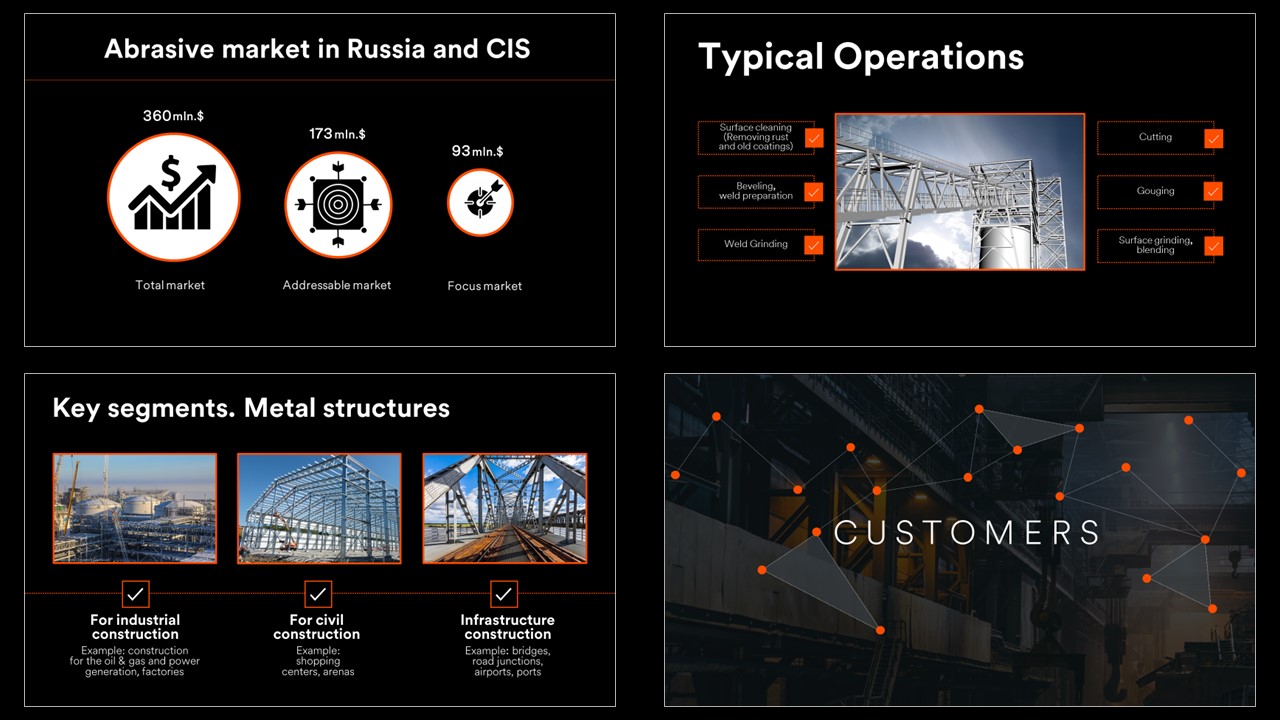Toggle the Beveling, weld preparation checkbox
Screen dimensions: 1280x720
814,192
